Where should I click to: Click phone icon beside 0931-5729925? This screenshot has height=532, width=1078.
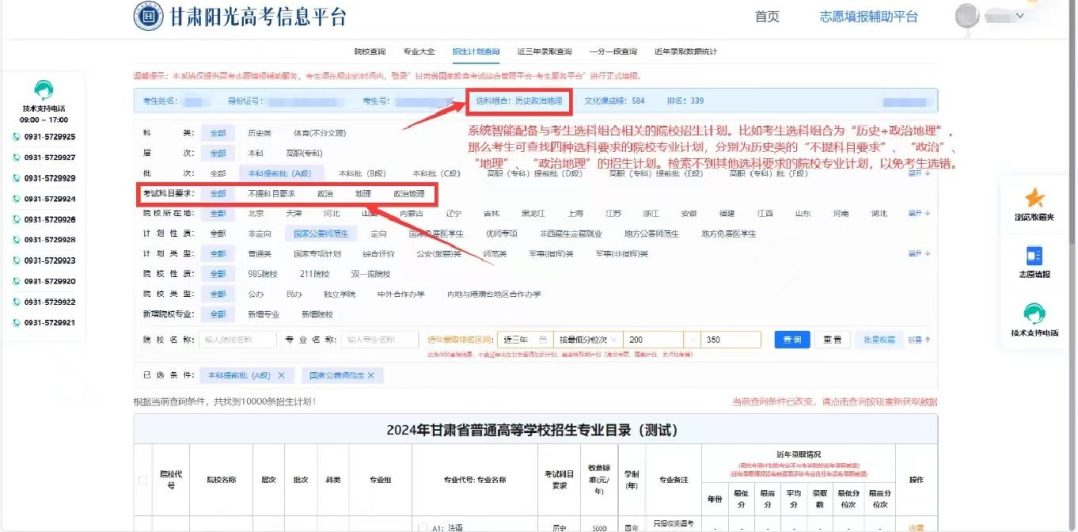click(16, 137)
